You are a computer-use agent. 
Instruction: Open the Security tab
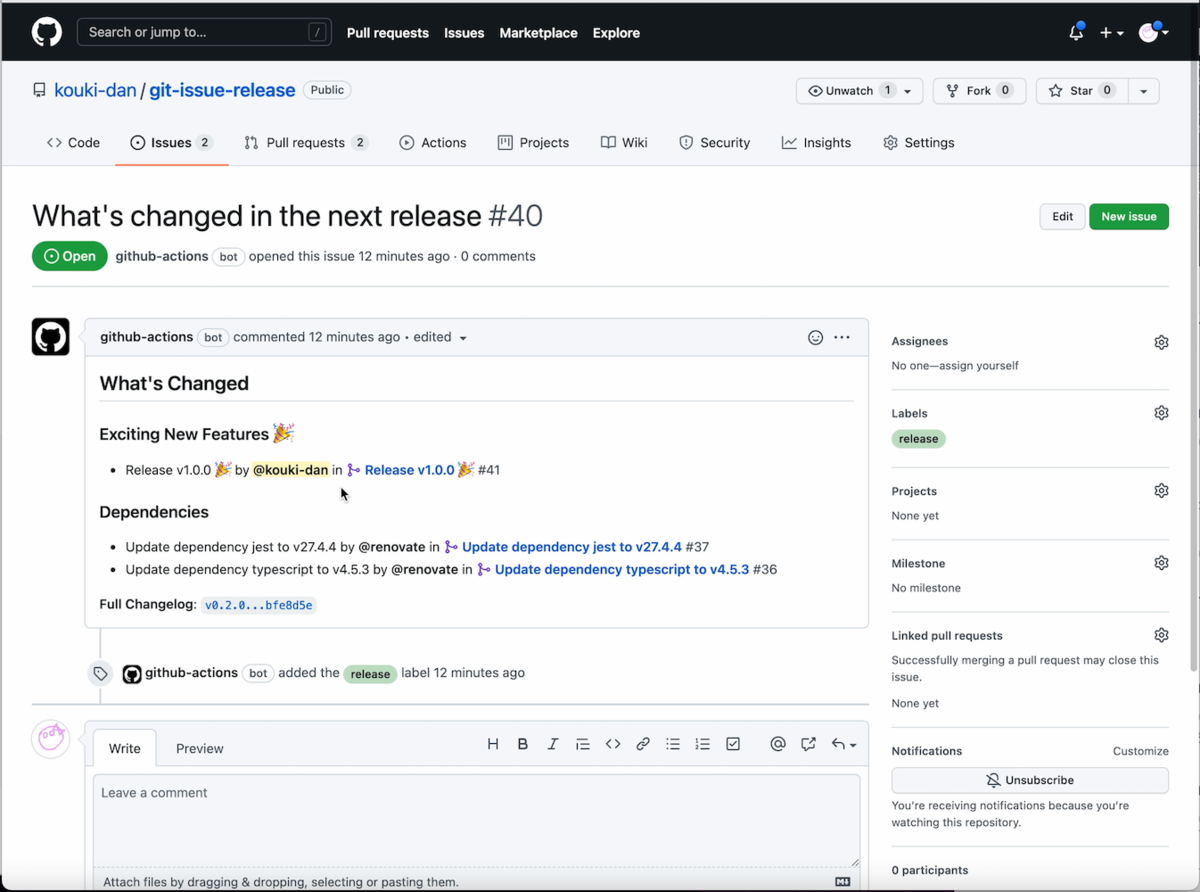pos(714,143)
